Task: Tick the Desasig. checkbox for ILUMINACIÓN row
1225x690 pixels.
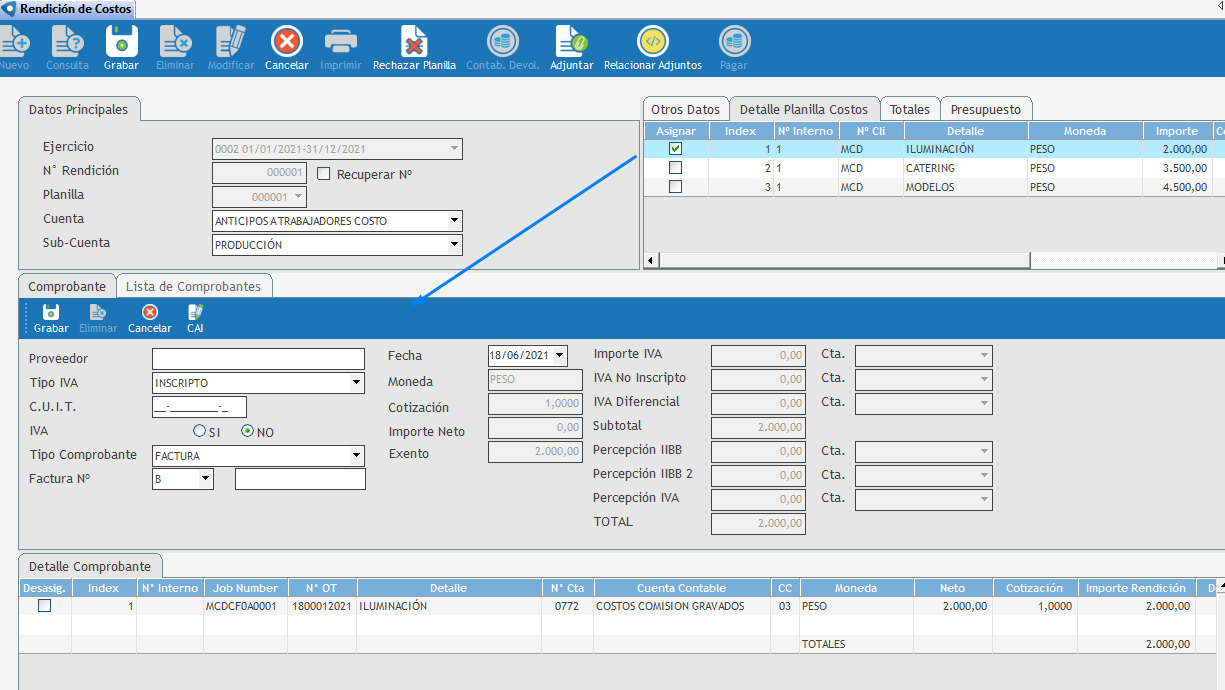Action: pyautogui.click(x=44, y=606)
